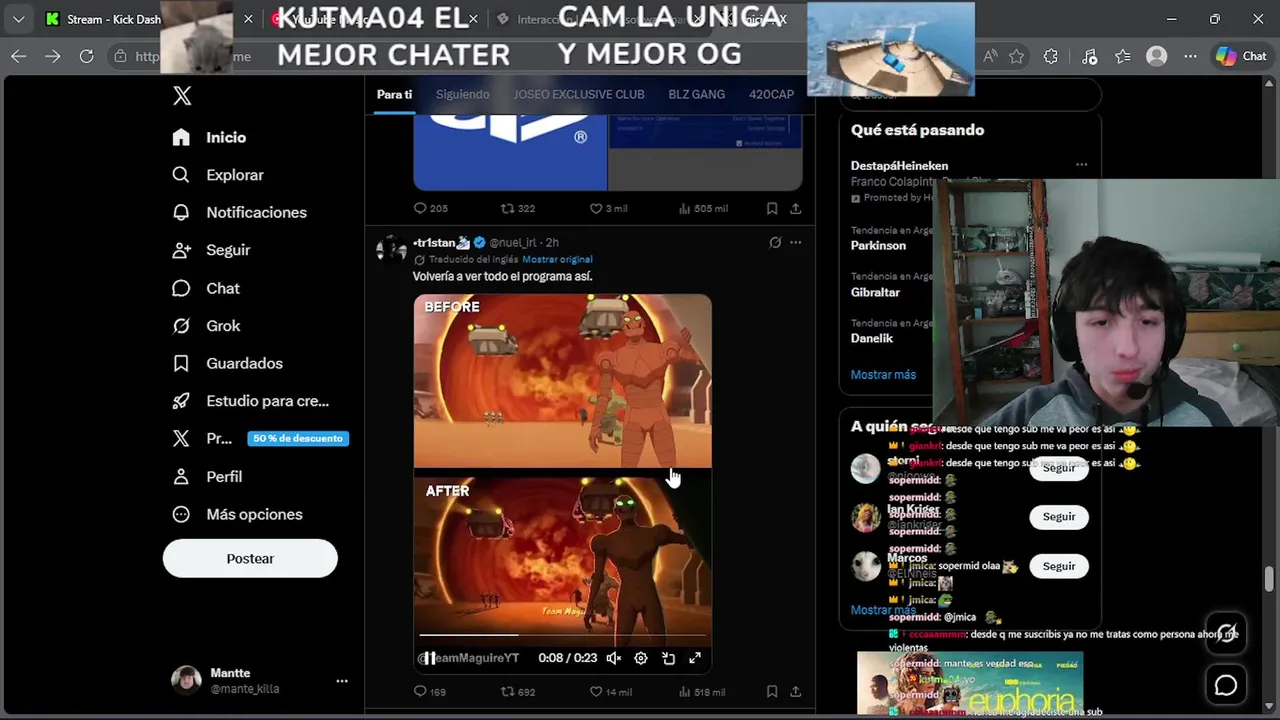Click the video progress bar
1280x720 pixels.
(563, 635)
